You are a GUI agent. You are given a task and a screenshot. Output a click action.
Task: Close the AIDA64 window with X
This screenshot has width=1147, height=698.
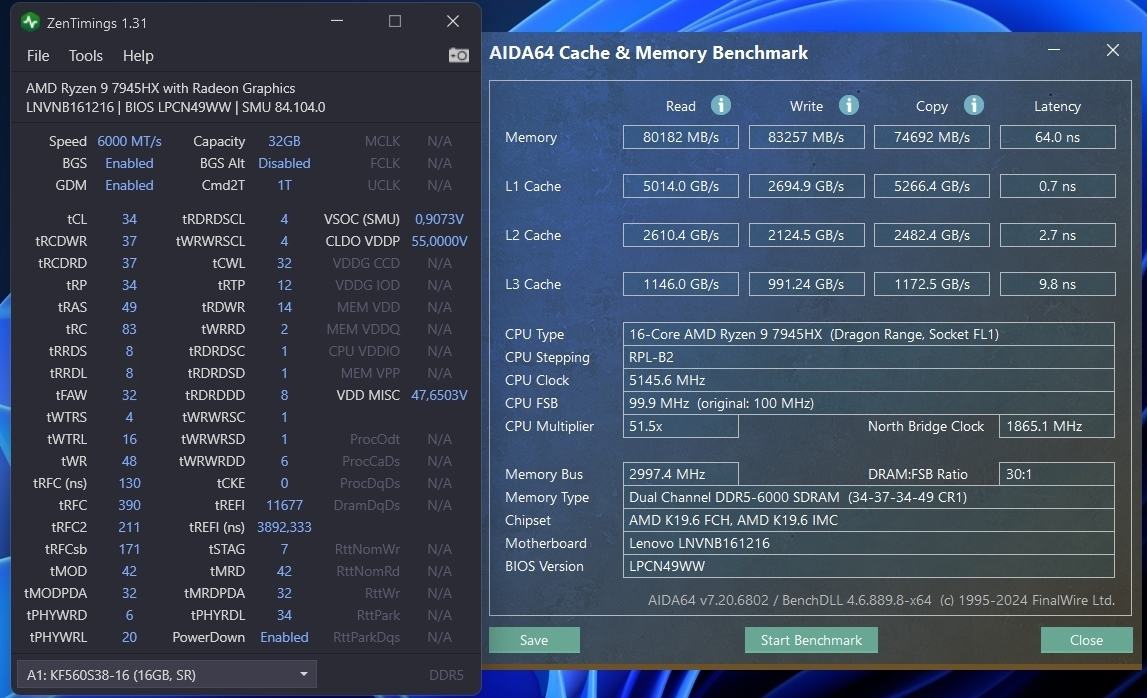coord(1113,50)
